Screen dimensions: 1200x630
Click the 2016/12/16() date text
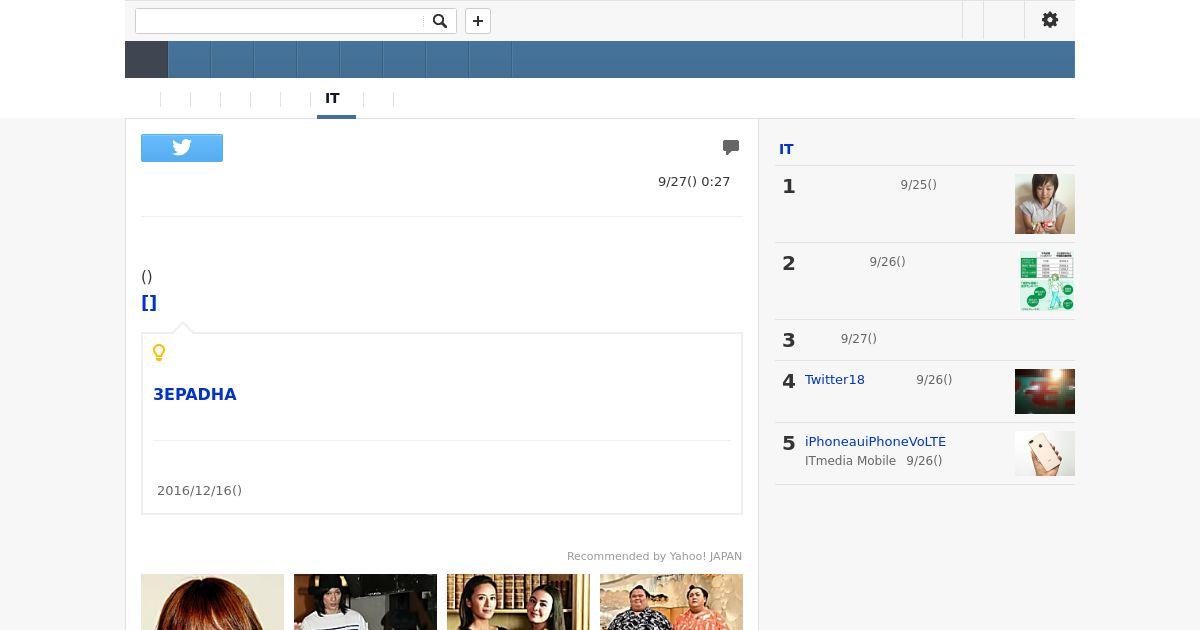[x=199, y=491]
